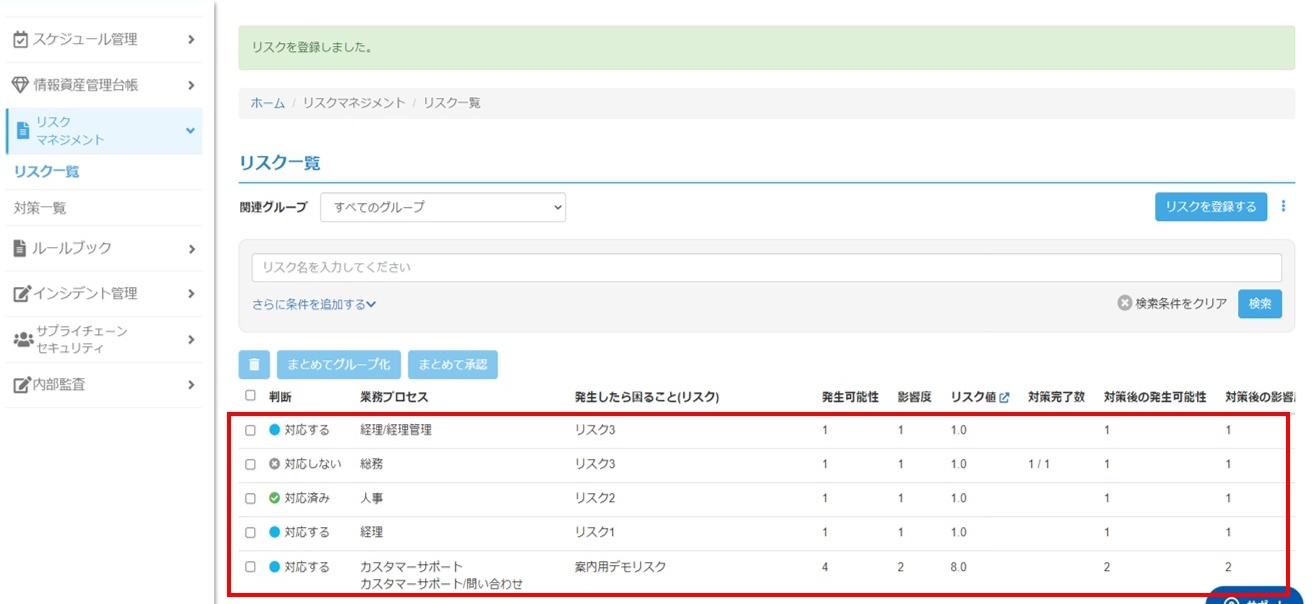This screenshot has width=1312, height=604.
Task: Click the 発生したら困ること(リスク) column header
Action: tap(647, 397)
